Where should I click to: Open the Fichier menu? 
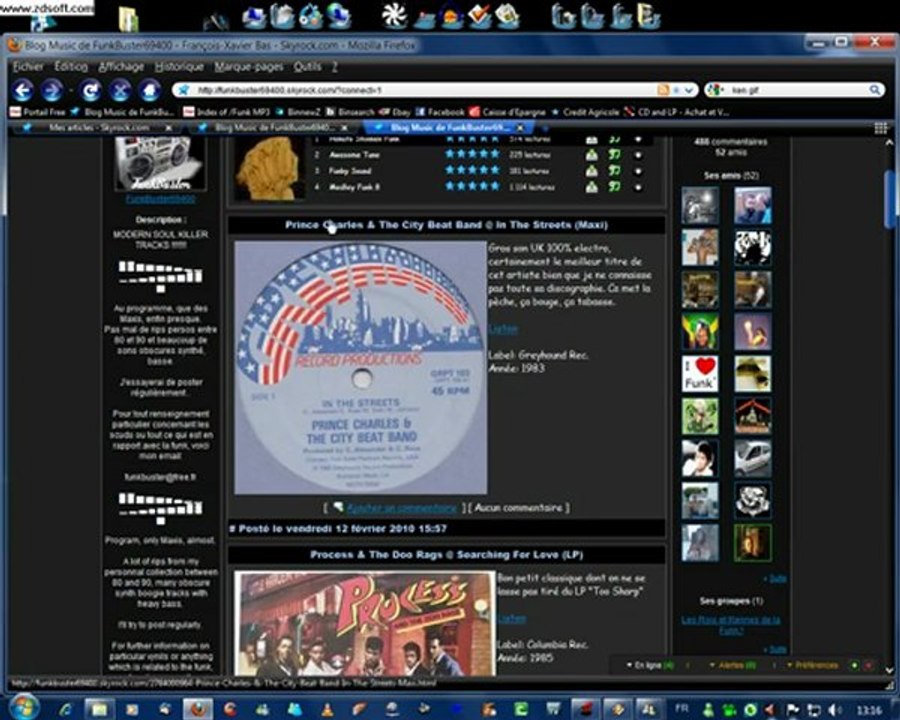pos(28,67)
